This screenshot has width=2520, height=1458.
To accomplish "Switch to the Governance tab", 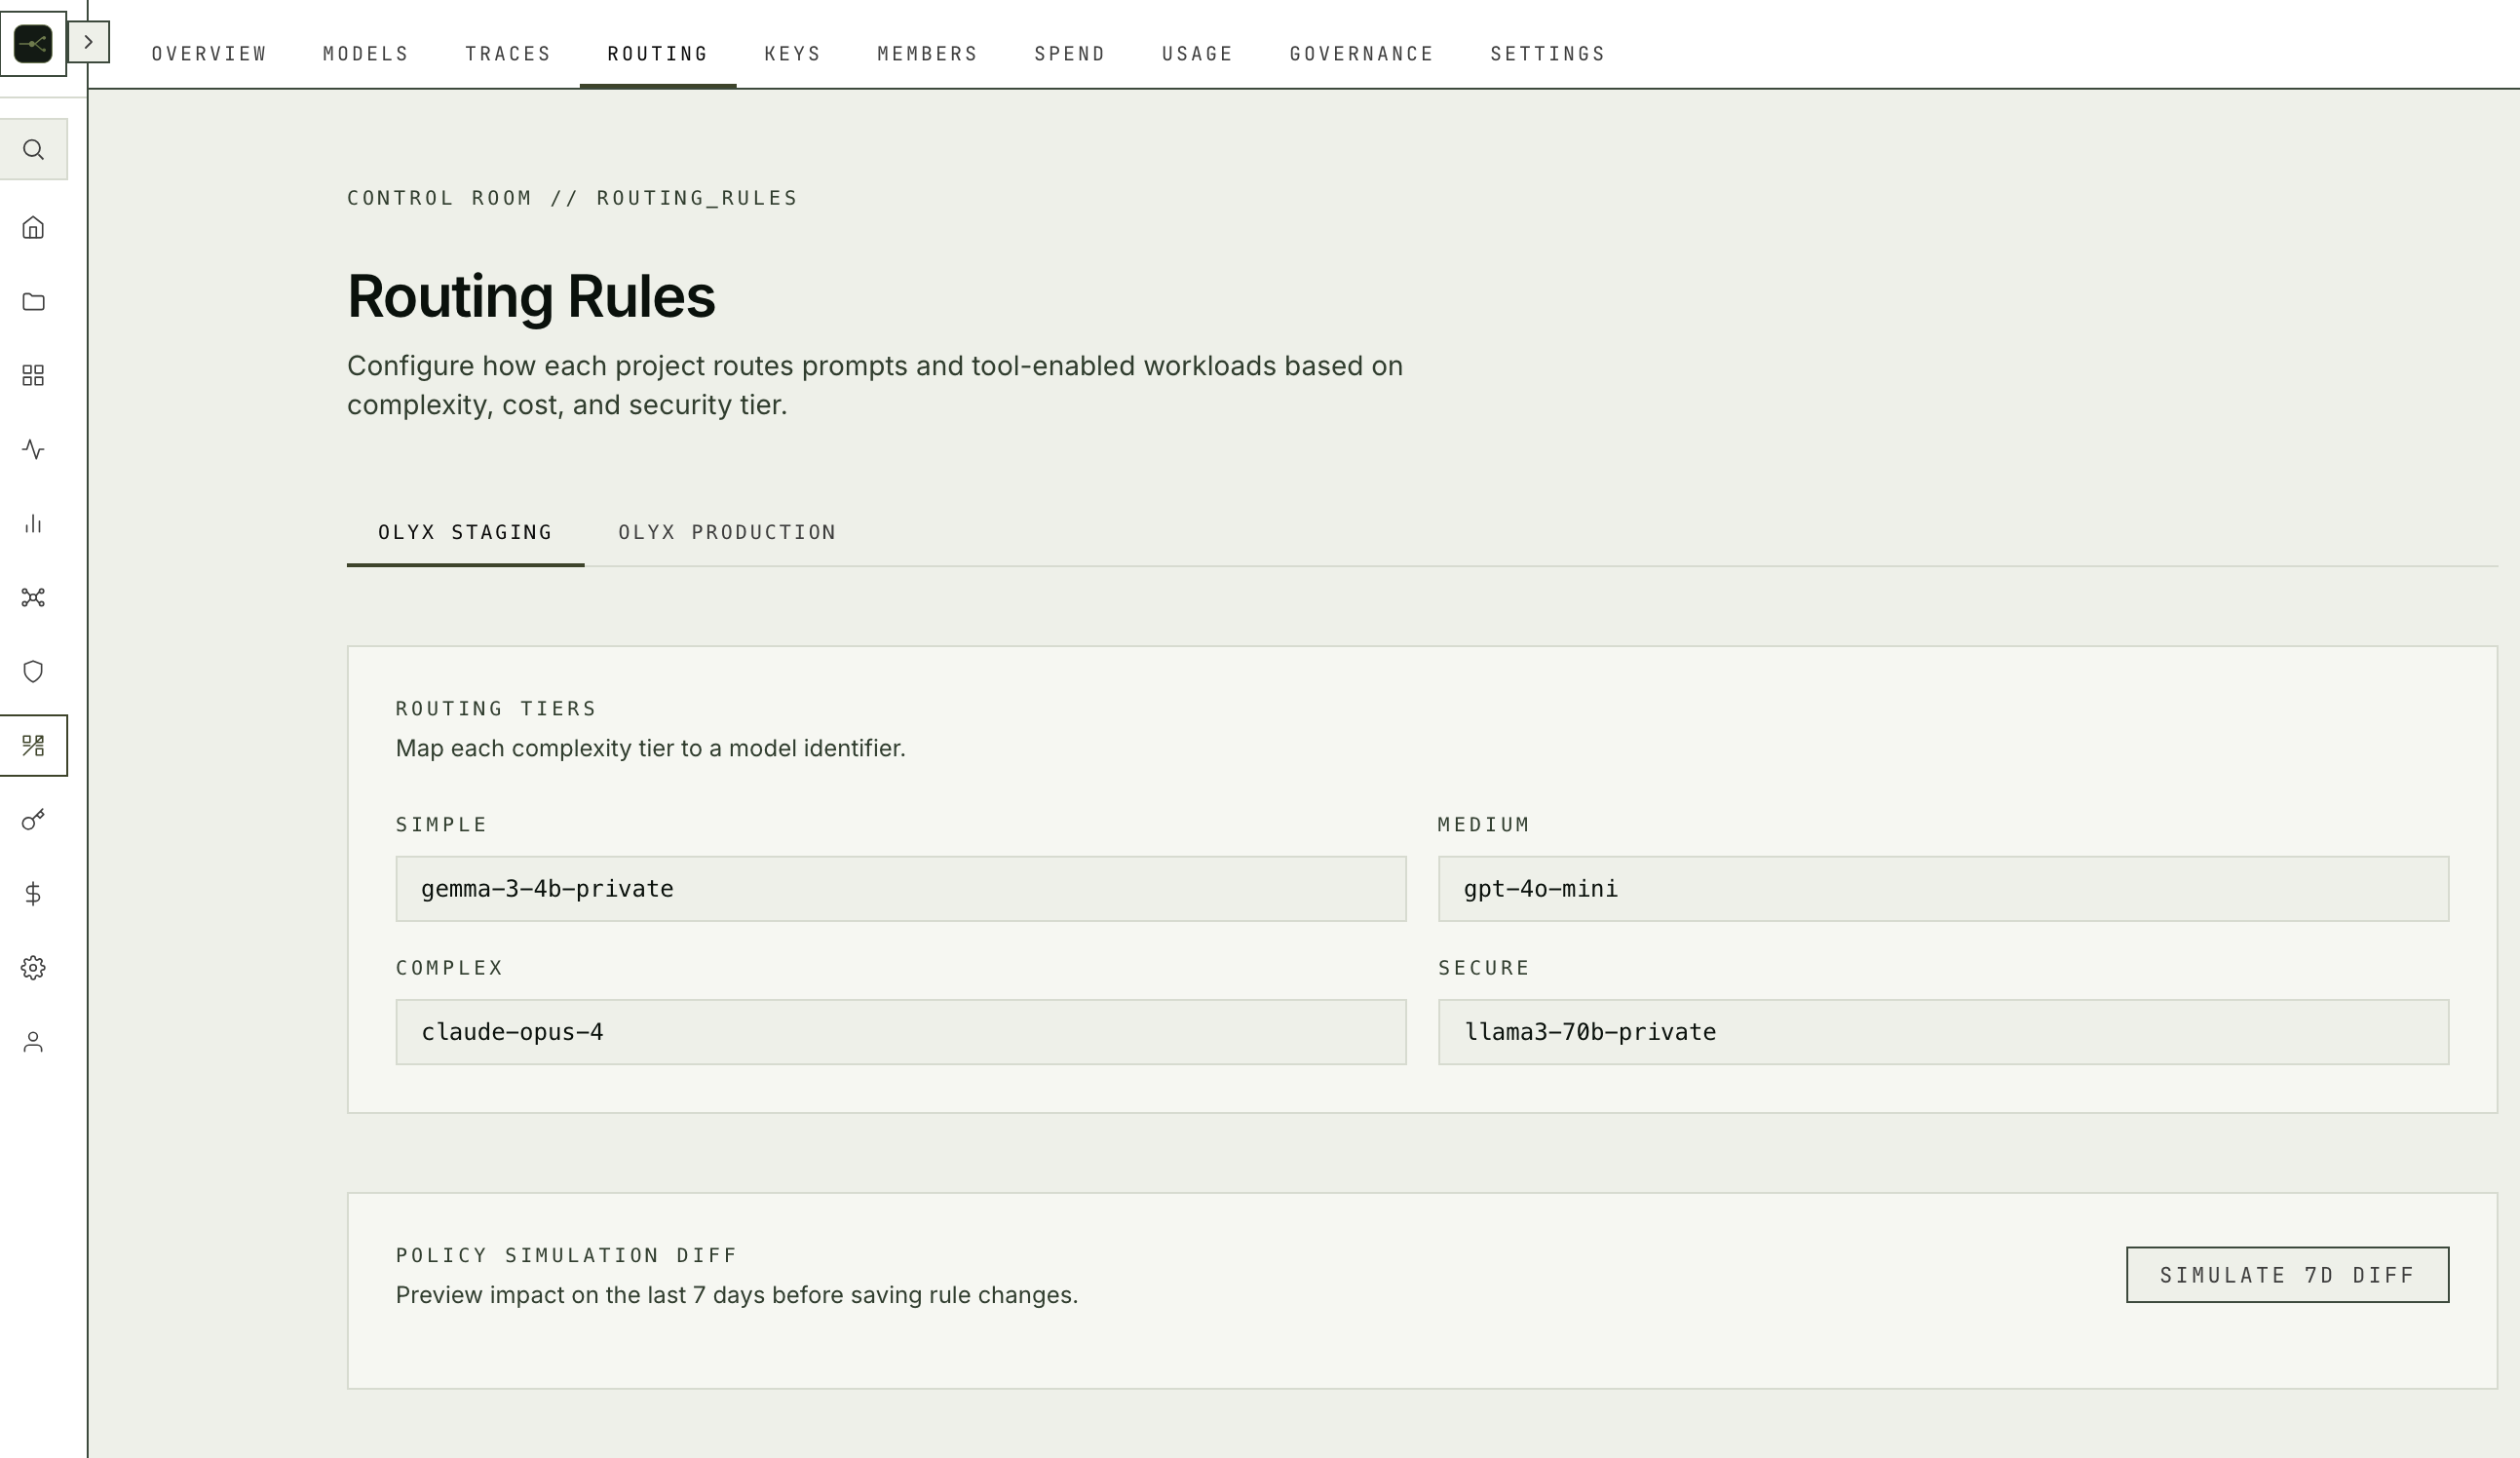I will tap(1362, 54).
